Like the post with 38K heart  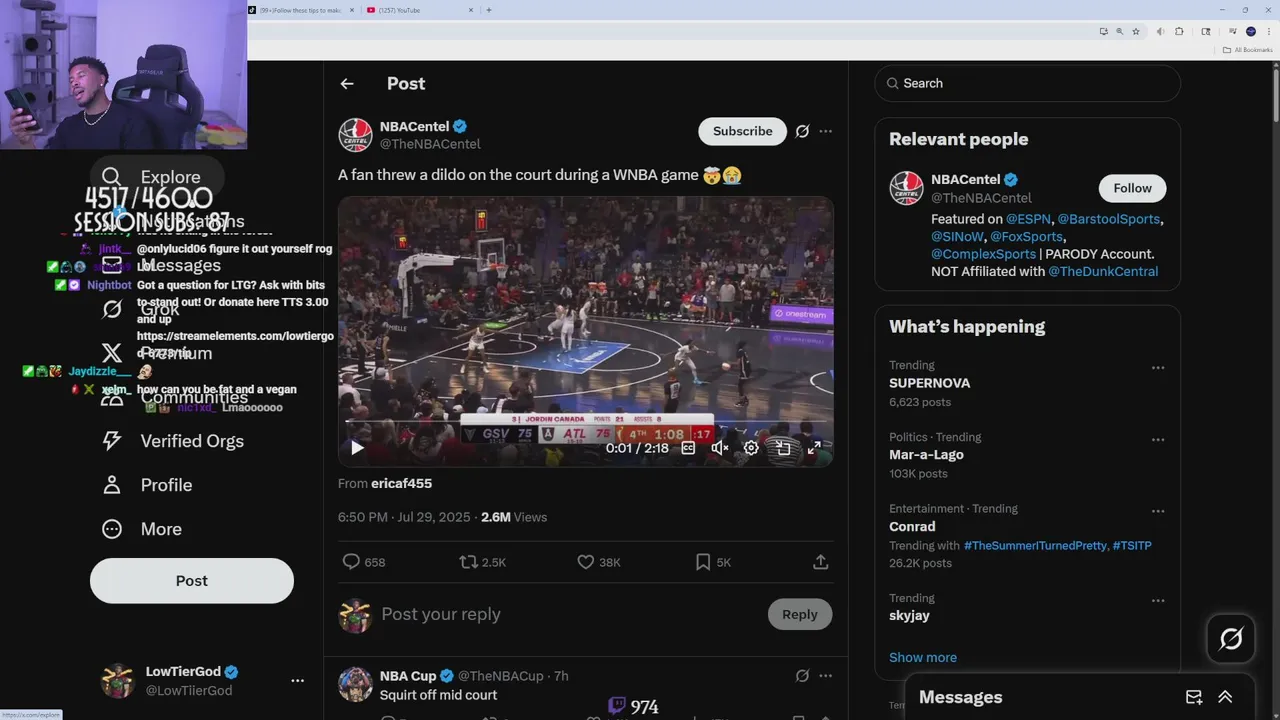coord(599,562)
